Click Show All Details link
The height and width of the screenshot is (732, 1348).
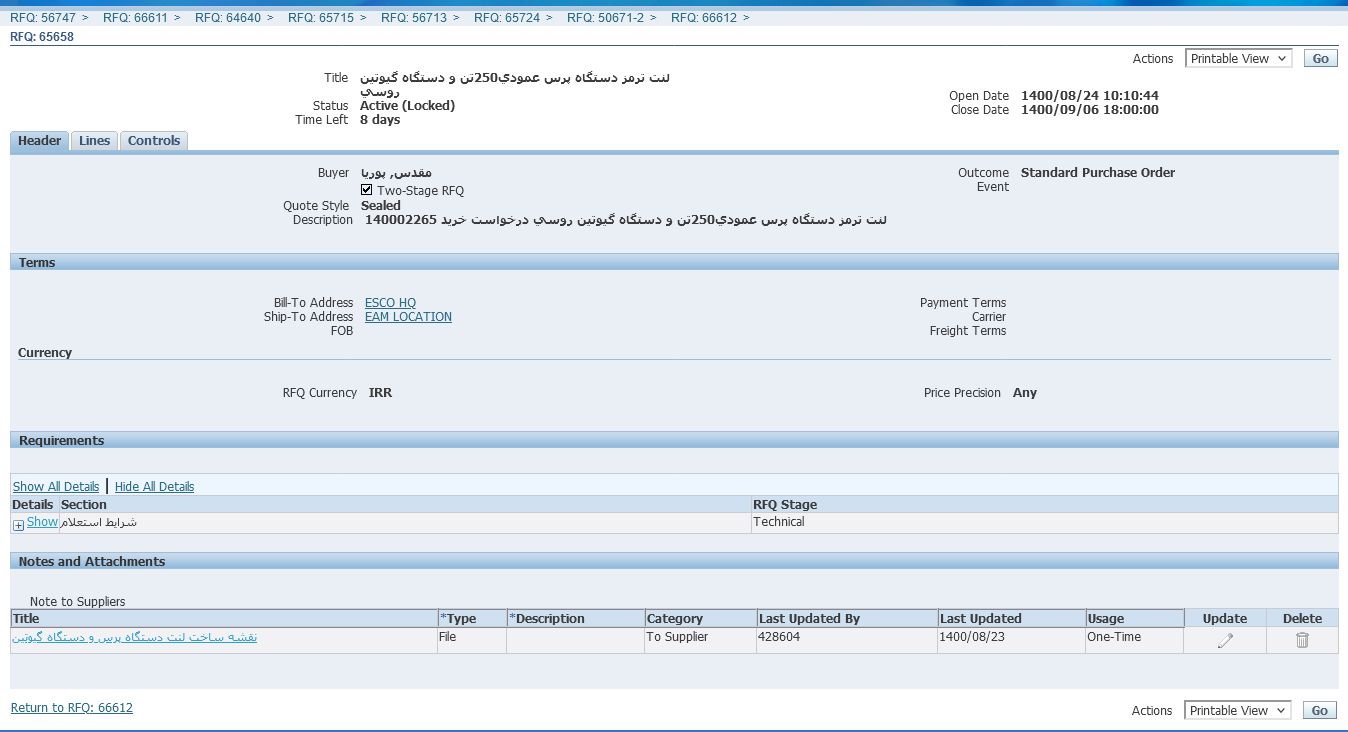click(56, 487)
